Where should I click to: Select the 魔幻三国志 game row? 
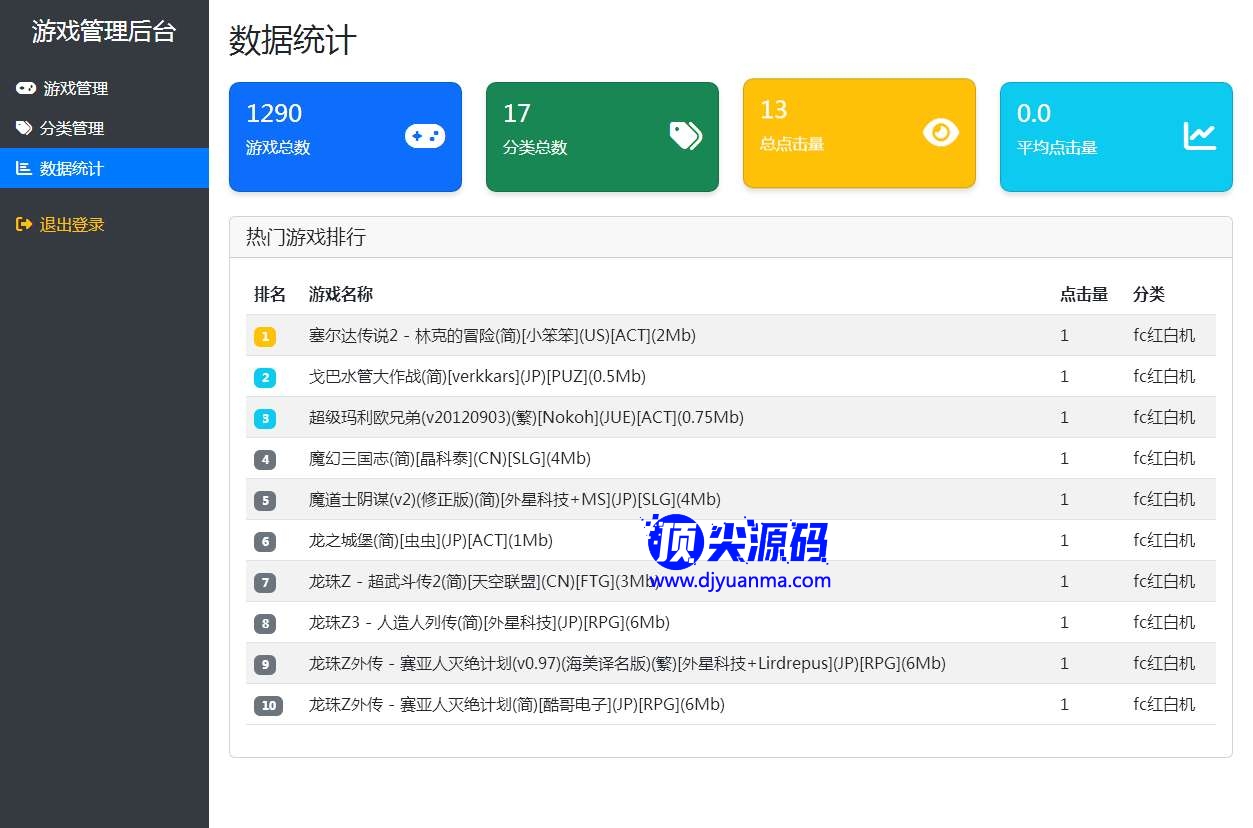(449, 459)
